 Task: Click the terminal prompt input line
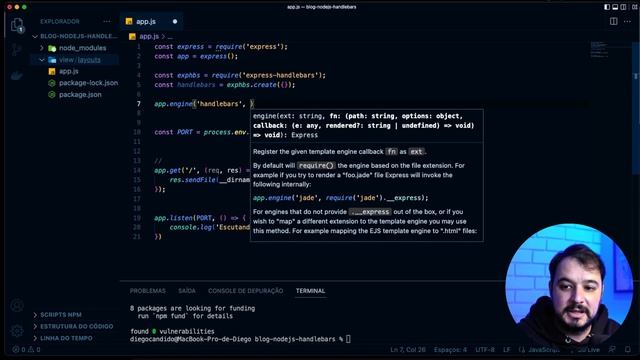[x=240, y=339]
